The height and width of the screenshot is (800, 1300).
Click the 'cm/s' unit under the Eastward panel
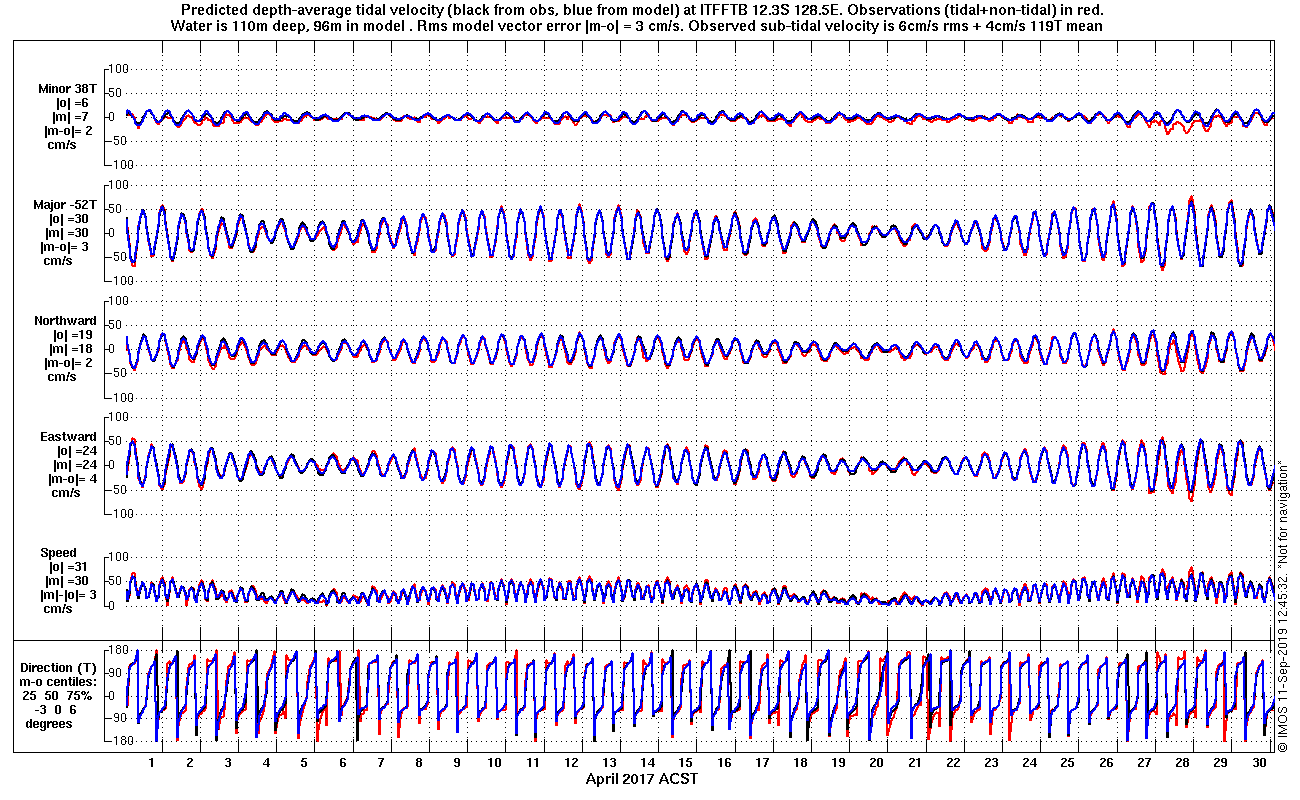pyautogui.click(x=66, y=493)
